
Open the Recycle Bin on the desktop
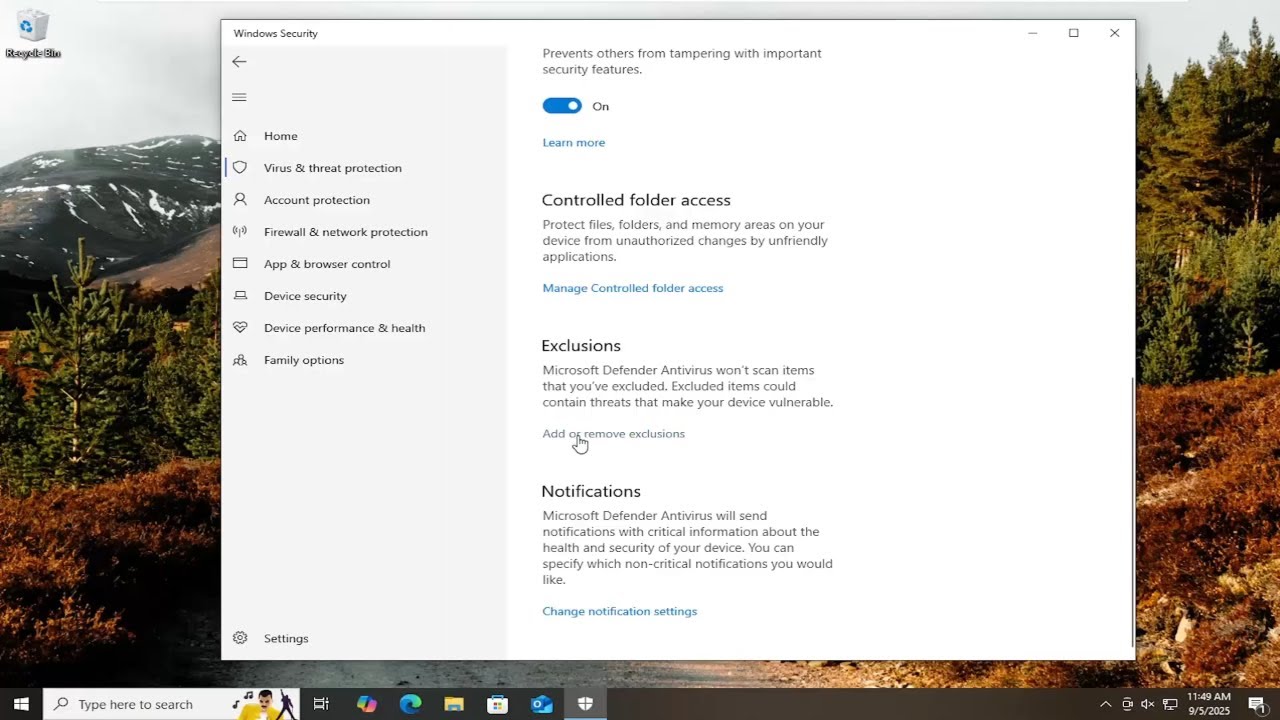(x=33, y=34)
